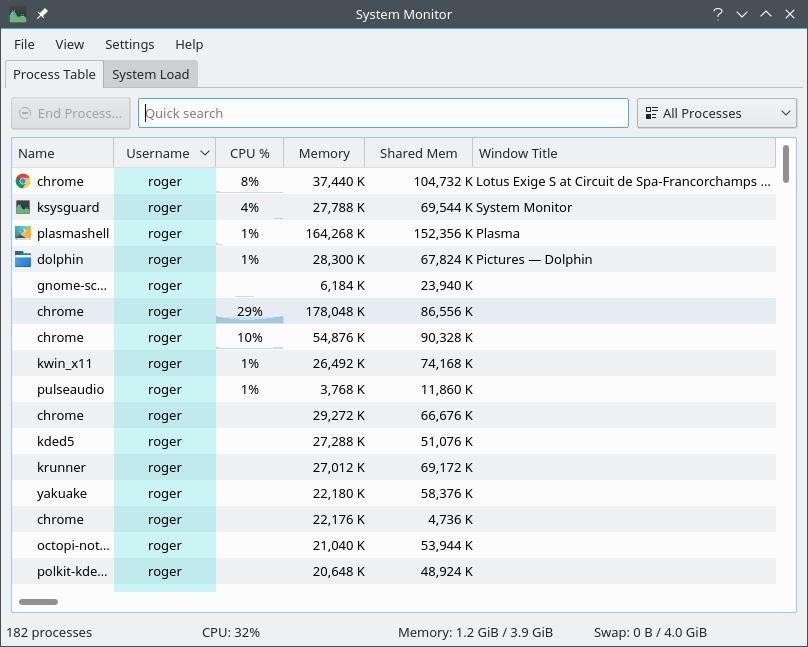Sort by the CPU % column header
The height and width of the screenshot is (647, 808).
(249, 153)
